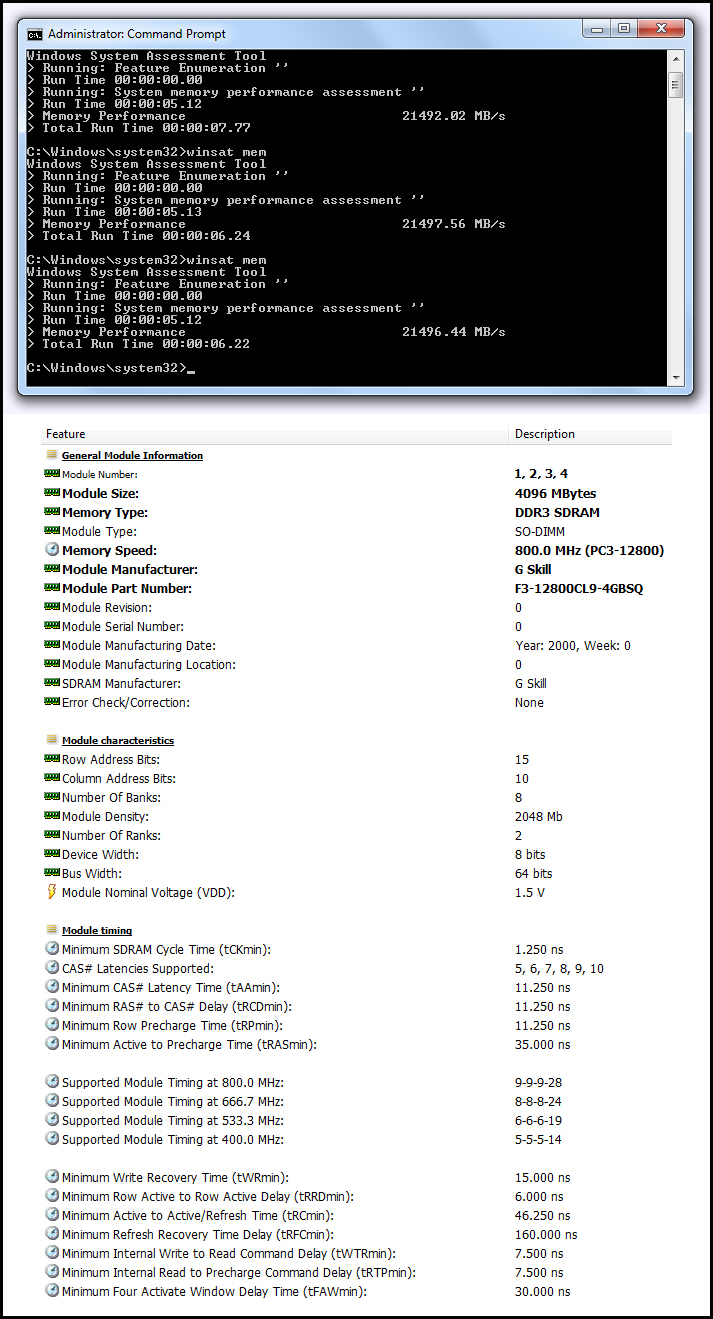Click the final C:\Windows\system32> prompt line
The height and width of the screenshot is (1319, 713).
coord(110,368)
